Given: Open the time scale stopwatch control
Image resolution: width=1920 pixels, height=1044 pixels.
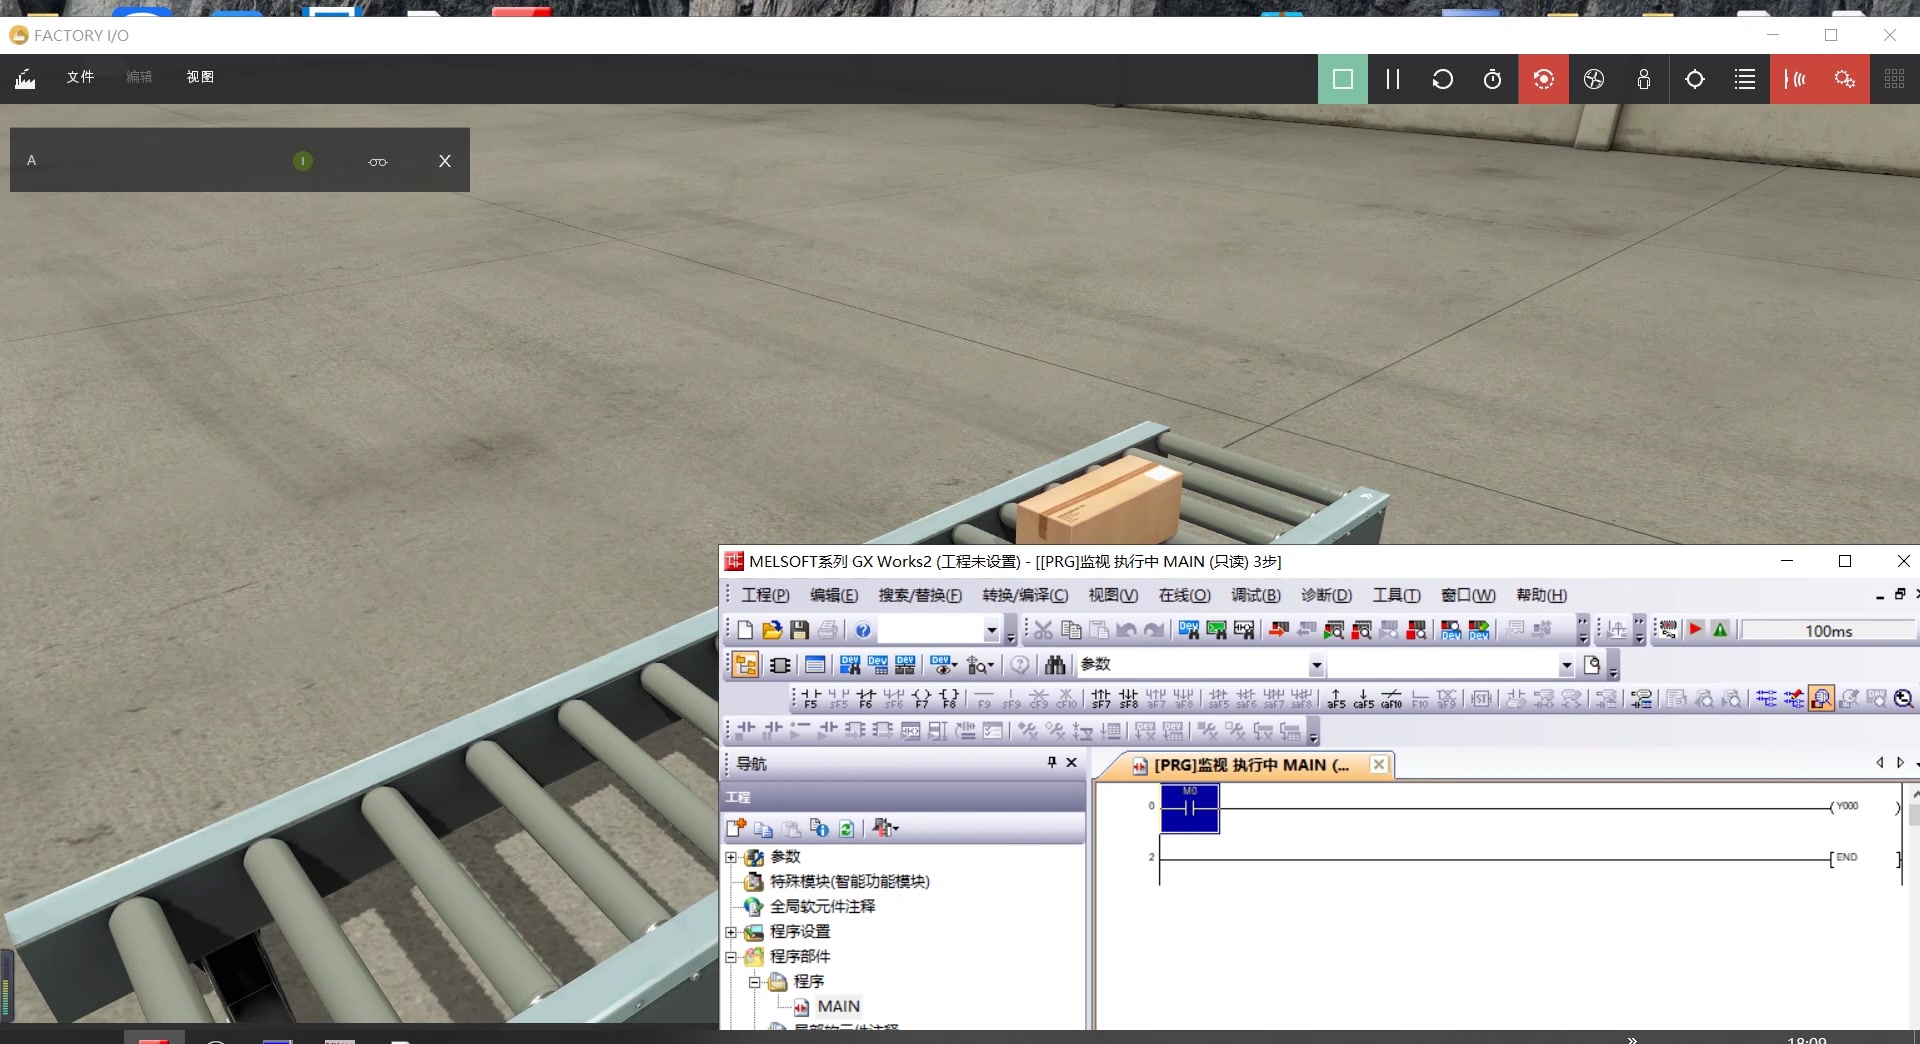Looking at the screenshot, I should [1492, 79].
